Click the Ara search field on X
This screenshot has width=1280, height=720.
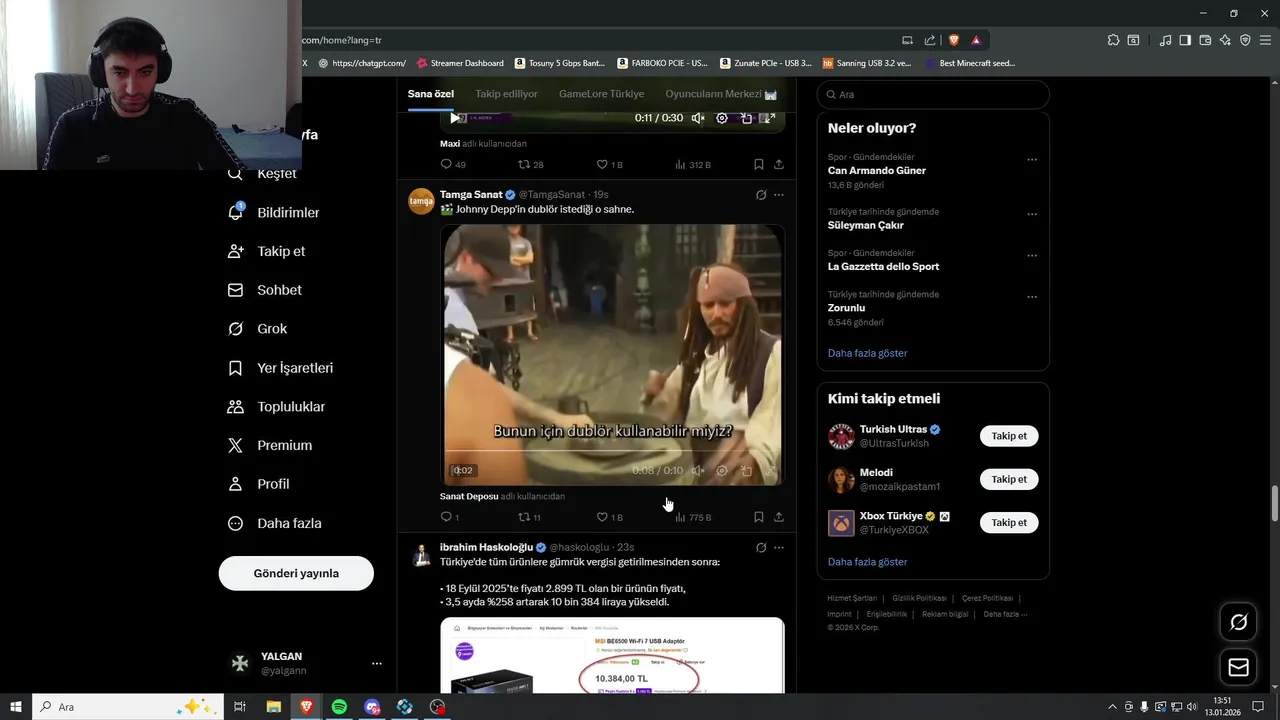pos(933,94)
